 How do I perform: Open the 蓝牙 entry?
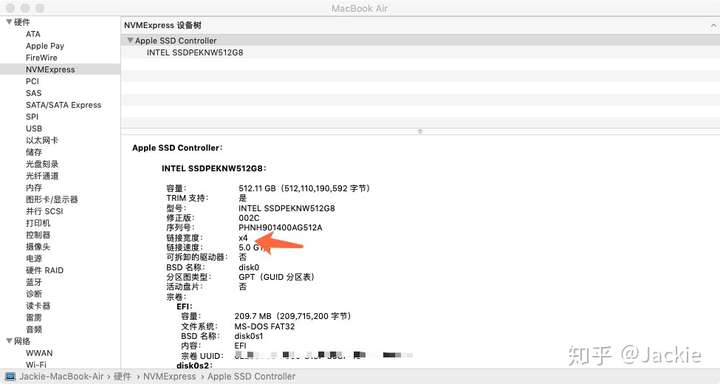(34, 282)
